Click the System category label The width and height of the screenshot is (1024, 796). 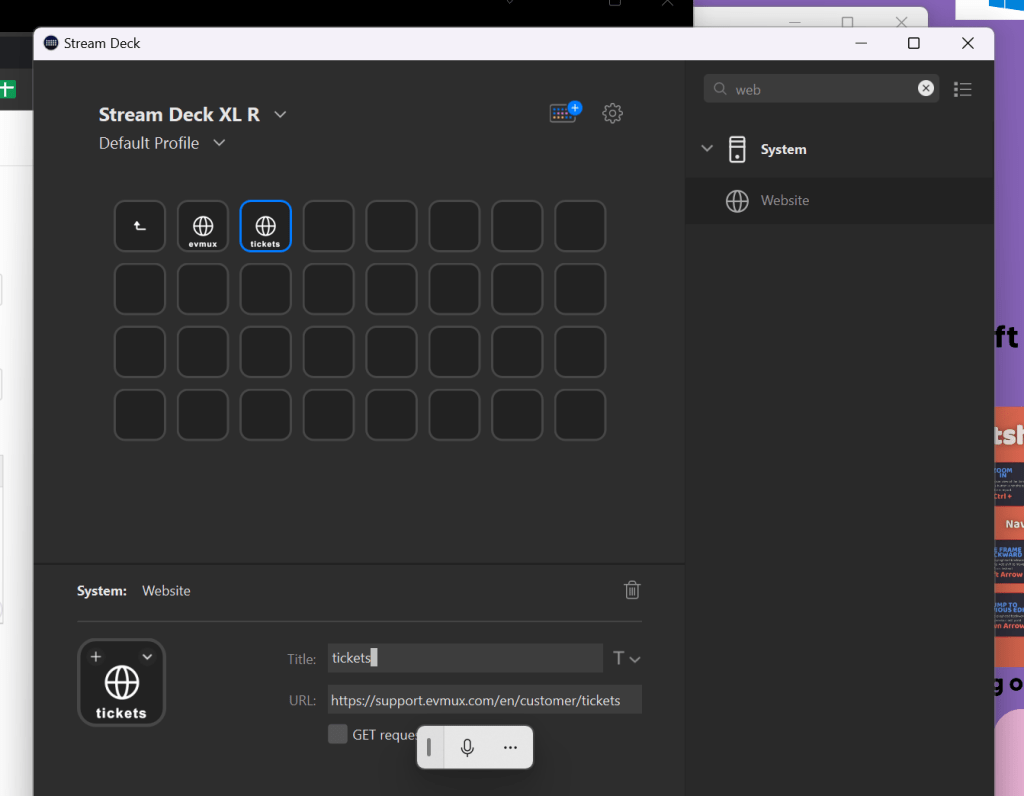pos(783,150)
